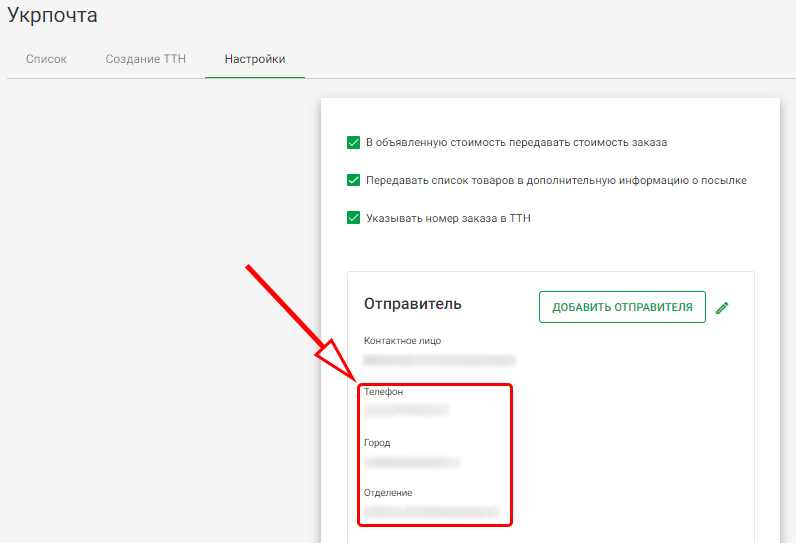The height and width of the screenshot is (543, 796).
Task: Click the blurred contact person value
Action: point(440,360)
